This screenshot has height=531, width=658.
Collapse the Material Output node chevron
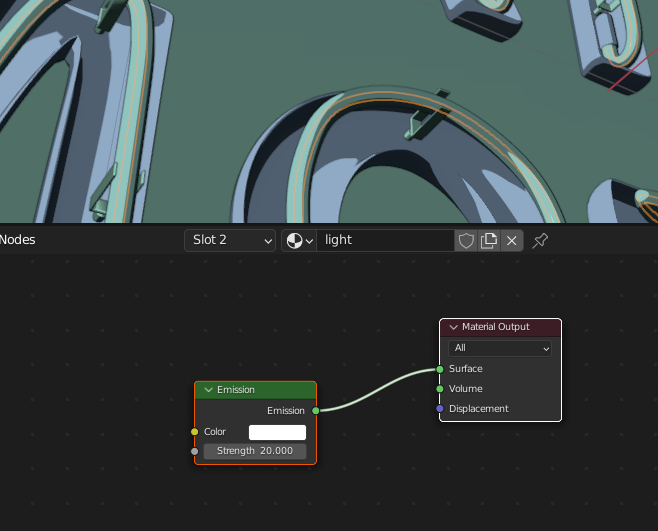click(x=453, y=327)
